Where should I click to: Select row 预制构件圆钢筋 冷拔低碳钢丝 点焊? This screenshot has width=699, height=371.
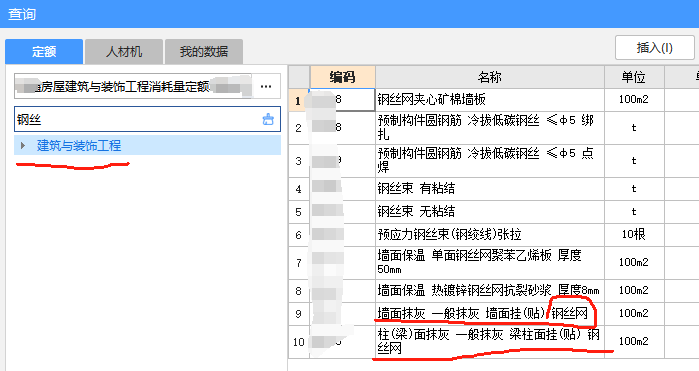click(490, 161)
